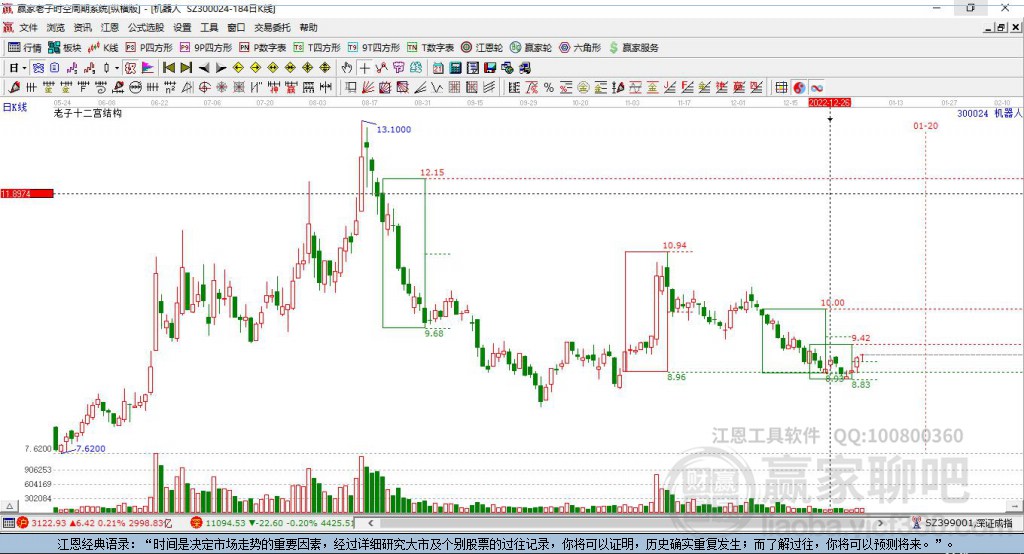Jump to last bar icon
Screen dimensions: 1024x554
click(186, 68)
